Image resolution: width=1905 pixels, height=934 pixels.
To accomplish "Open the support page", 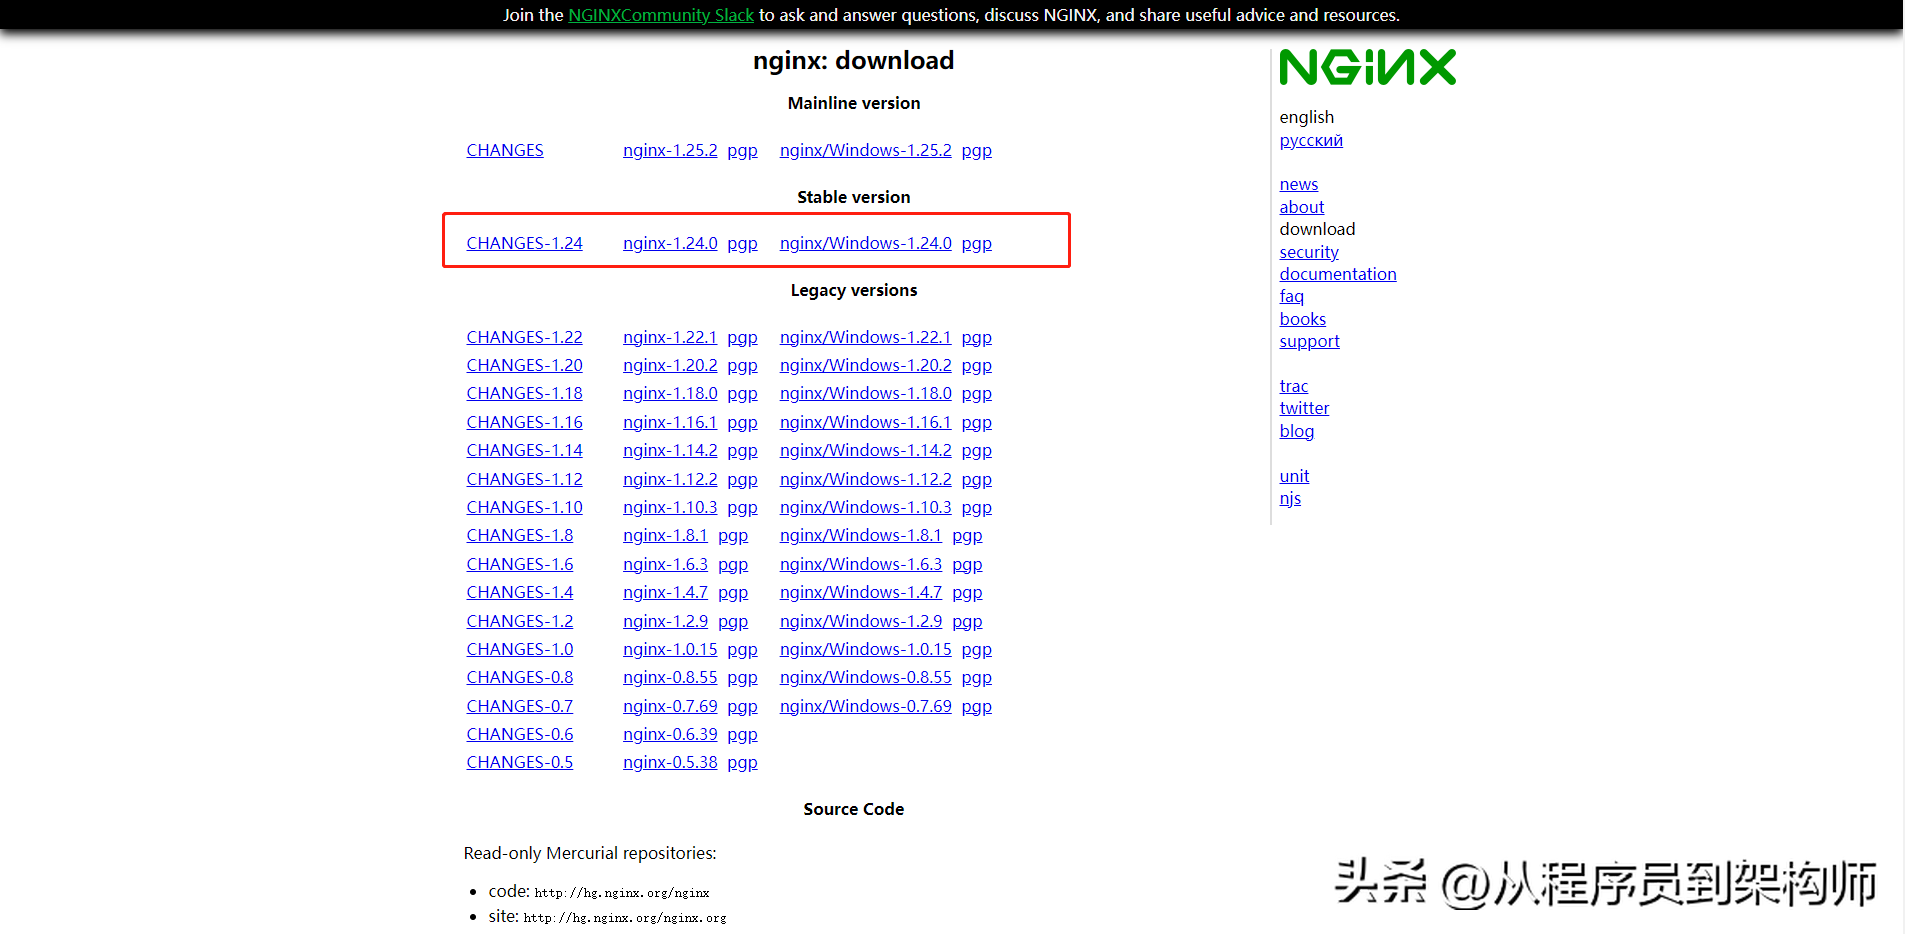I will point(1310,341).
